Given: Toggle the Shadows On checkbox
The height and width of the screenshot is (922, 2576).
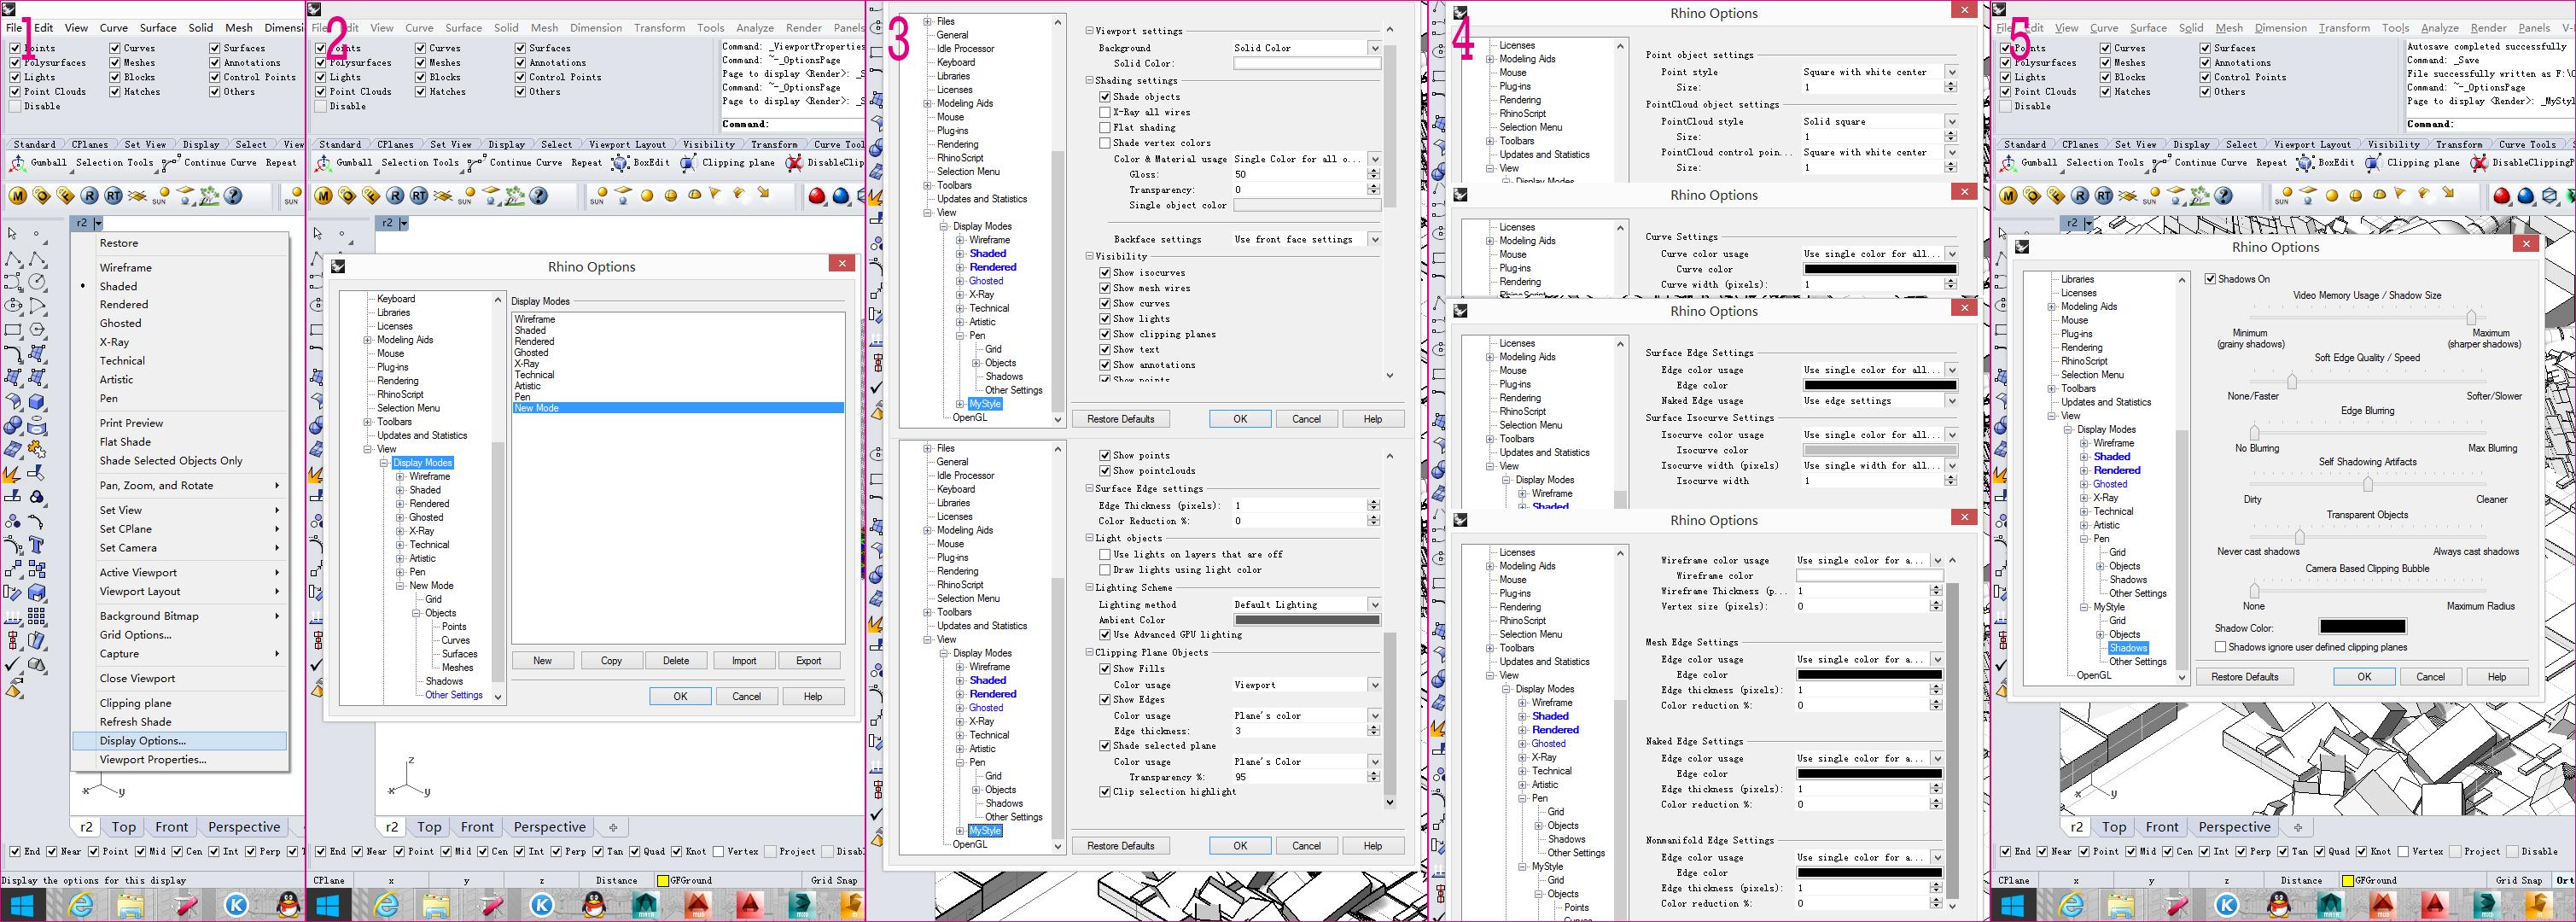Looking at the screenshot, I should [x=2210, y=279].
